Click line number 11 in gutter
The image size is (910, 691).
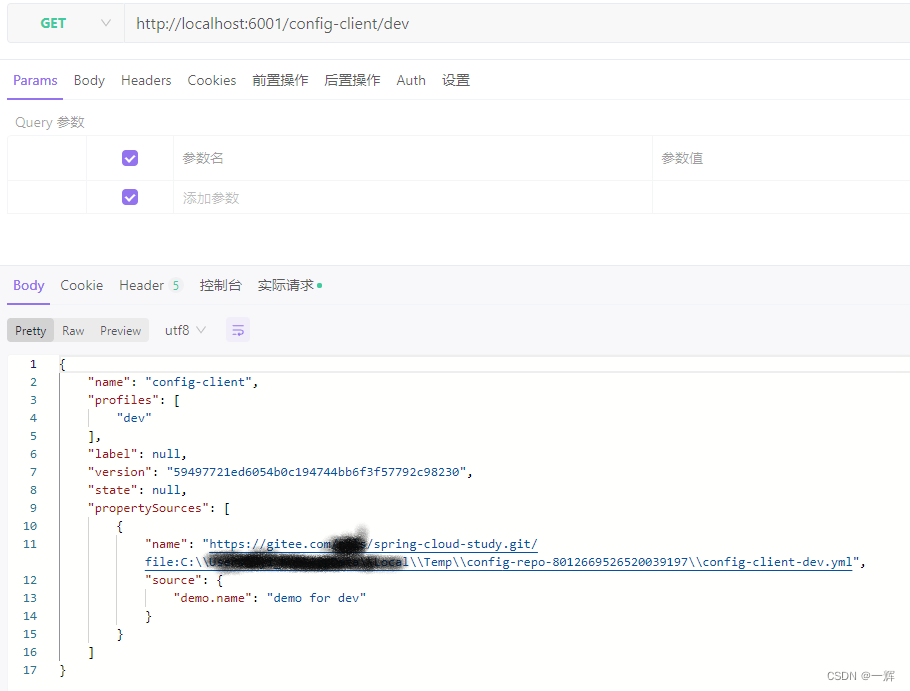pos(30,544)
